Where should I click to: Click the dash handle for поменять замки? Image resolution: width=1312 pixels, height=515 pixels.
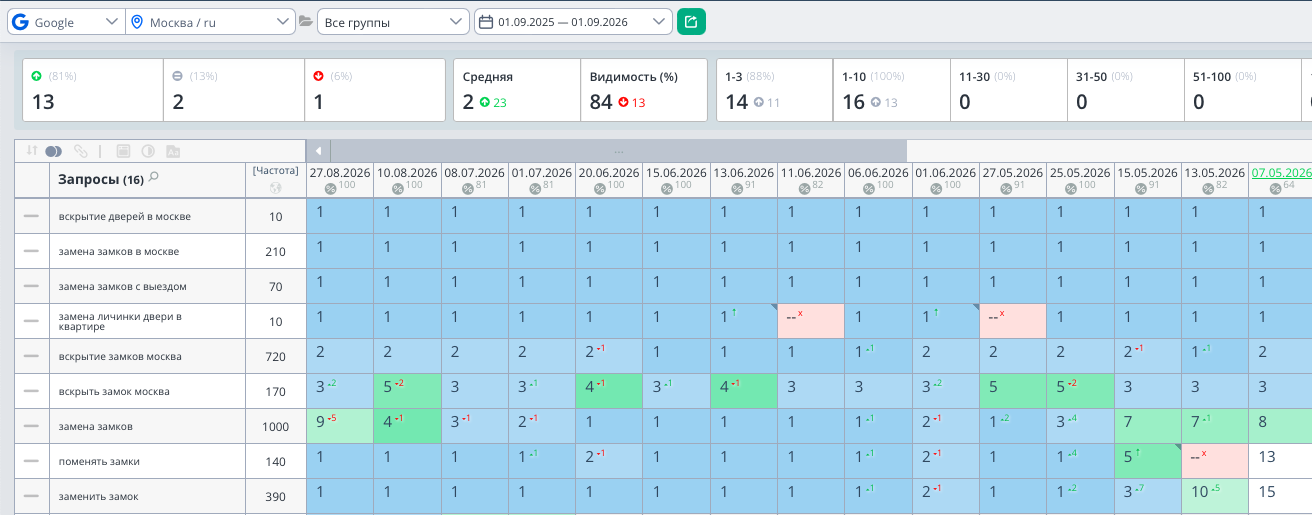(x=32, y=461)
